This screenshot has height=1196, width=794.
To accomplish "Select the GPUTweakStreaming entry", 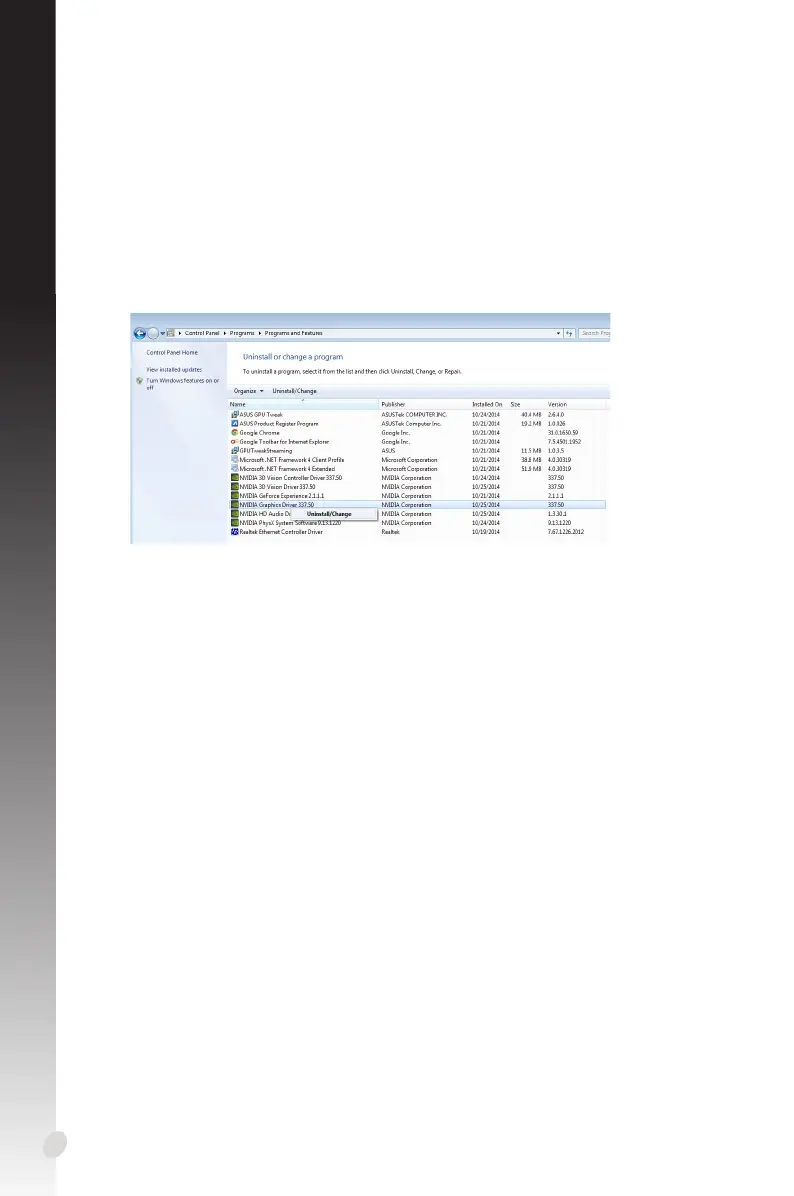I will pyautogui.click(x=265, y=451).
